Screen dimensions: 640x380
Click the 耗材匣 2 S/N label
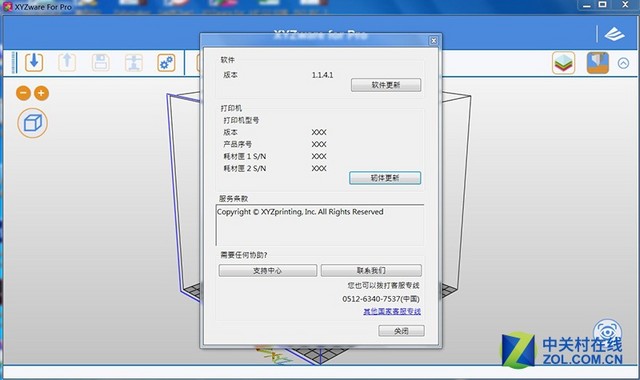tap(244, 168)
